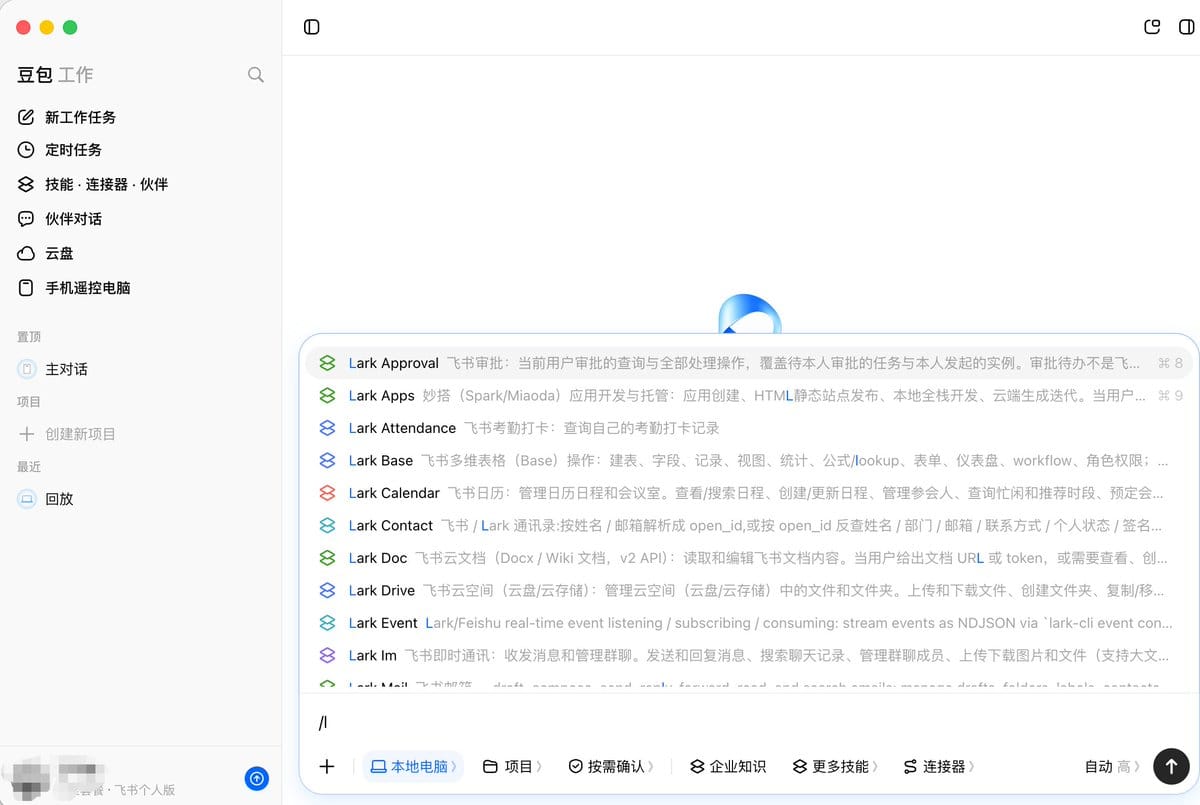The image size is (1200, 805).
Task: Open 定时任务 scheduled tasks
Action: click(140, 150)
